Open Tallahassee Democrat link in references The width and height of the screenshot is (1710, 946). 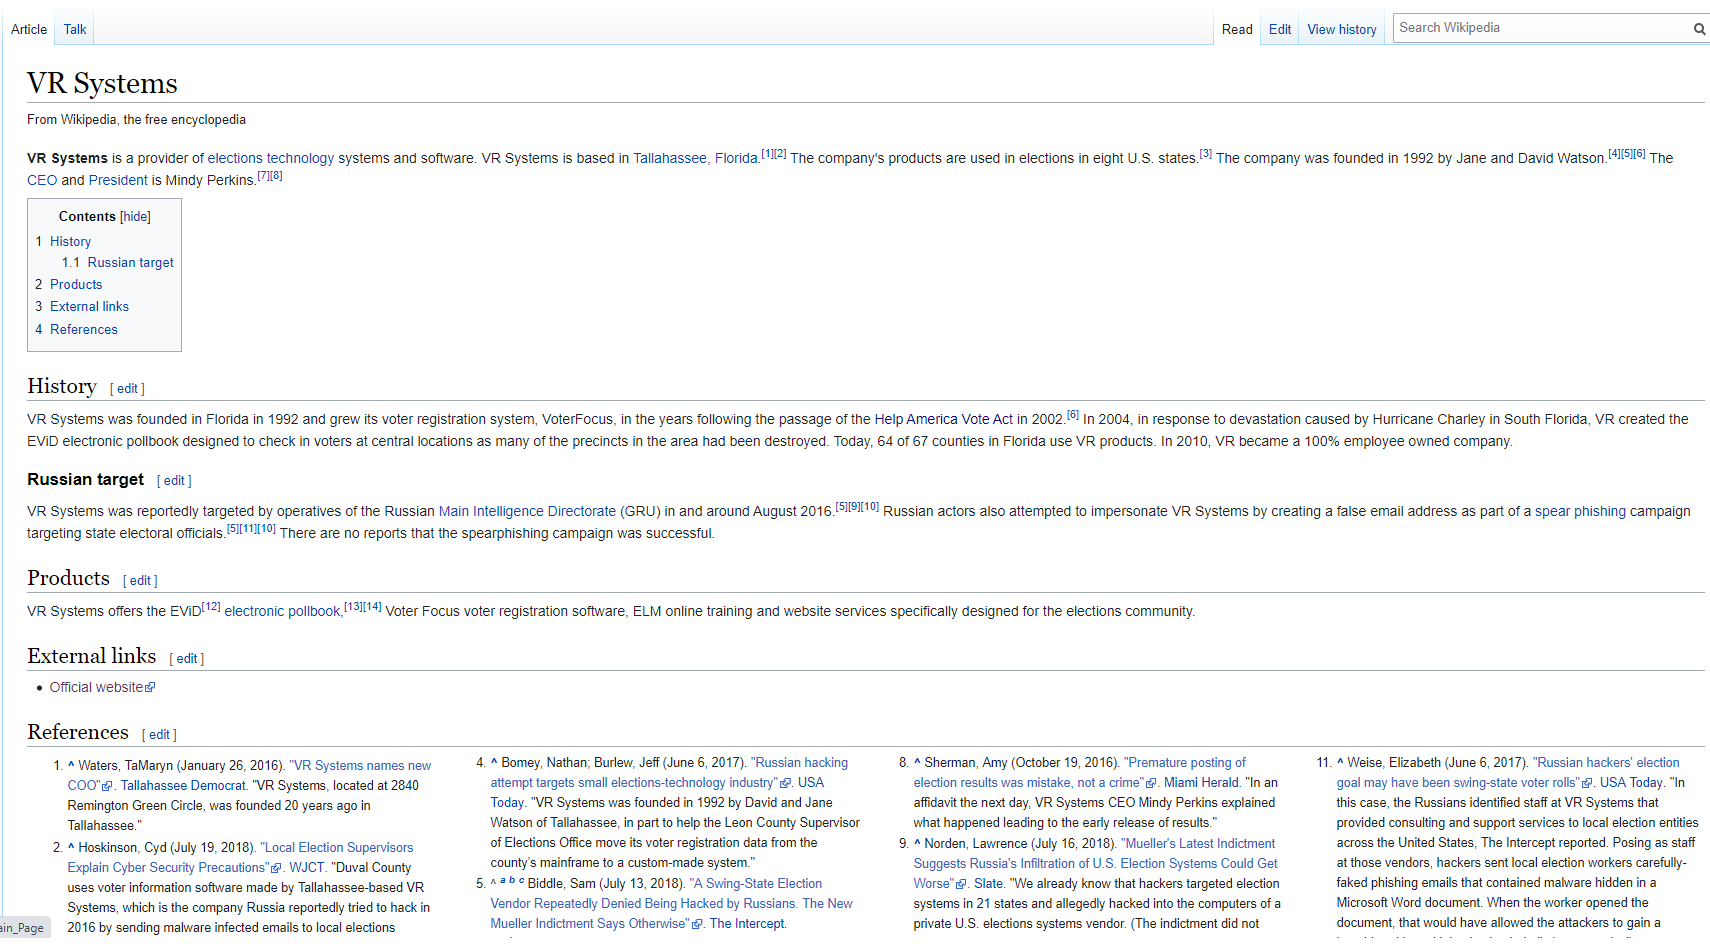pyautogui.click(x=183, y=786)
